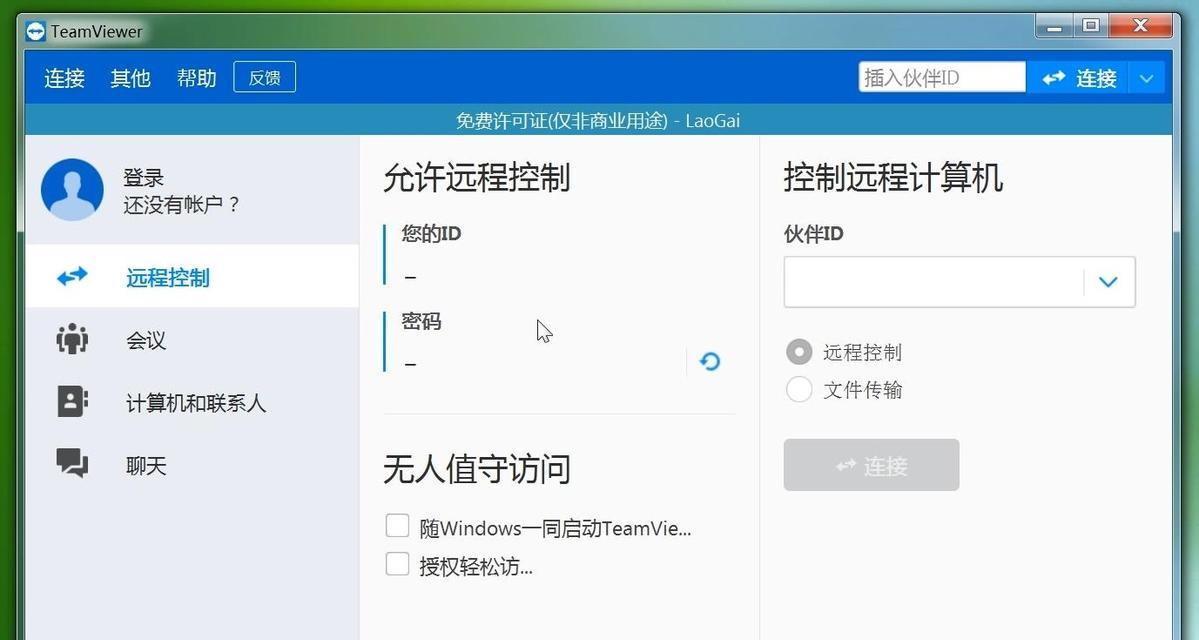The width and height of the screenshot is (1199, 640).
Task: Maximize the TeamViewer window
Action: (x=1091, y=26)
